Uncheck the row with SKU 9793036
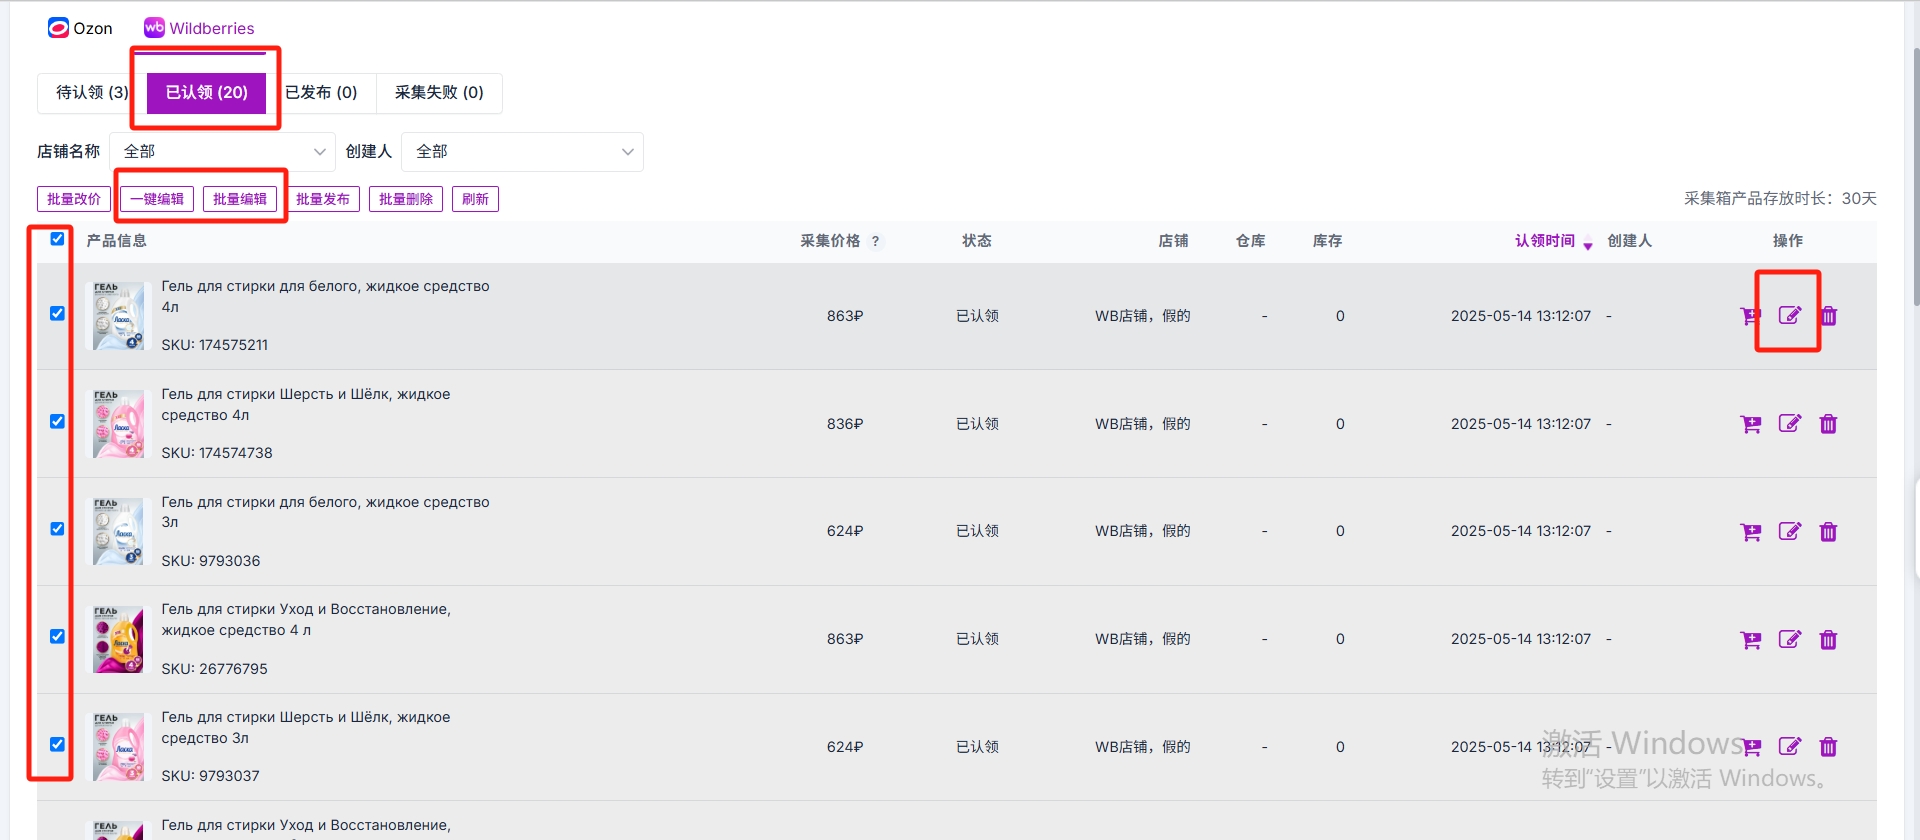Screen dimensions: 1920x840 tap(57, 529)
